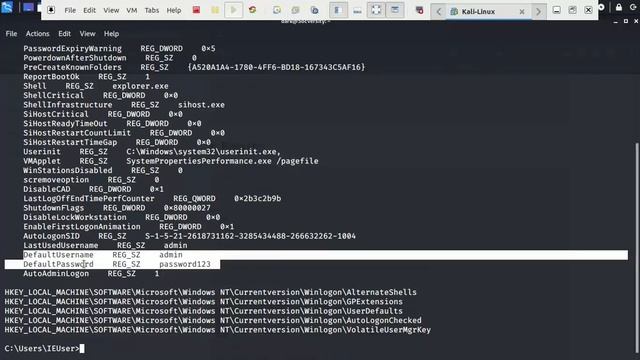Click the DefaultPassword entry name
640x360 pixels.
click(x=58, y=264)
